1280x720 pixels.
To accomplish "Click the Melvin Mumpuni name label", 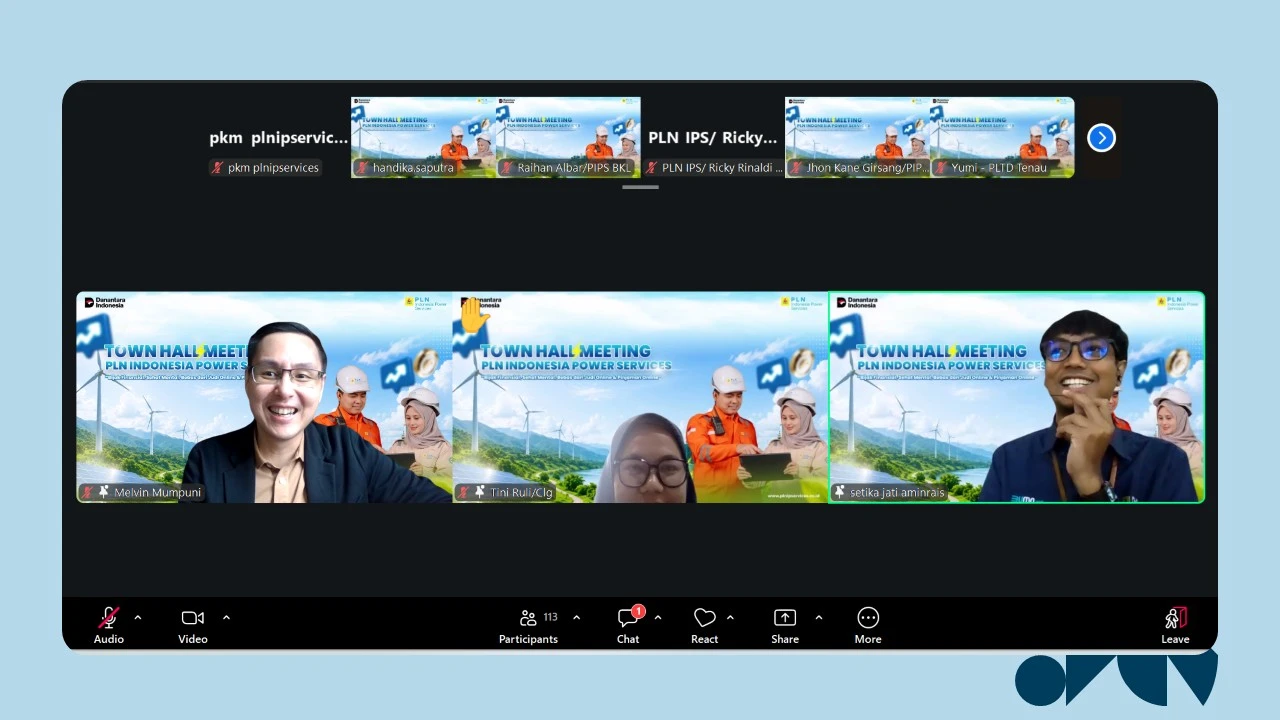I will tap(157, 492).
